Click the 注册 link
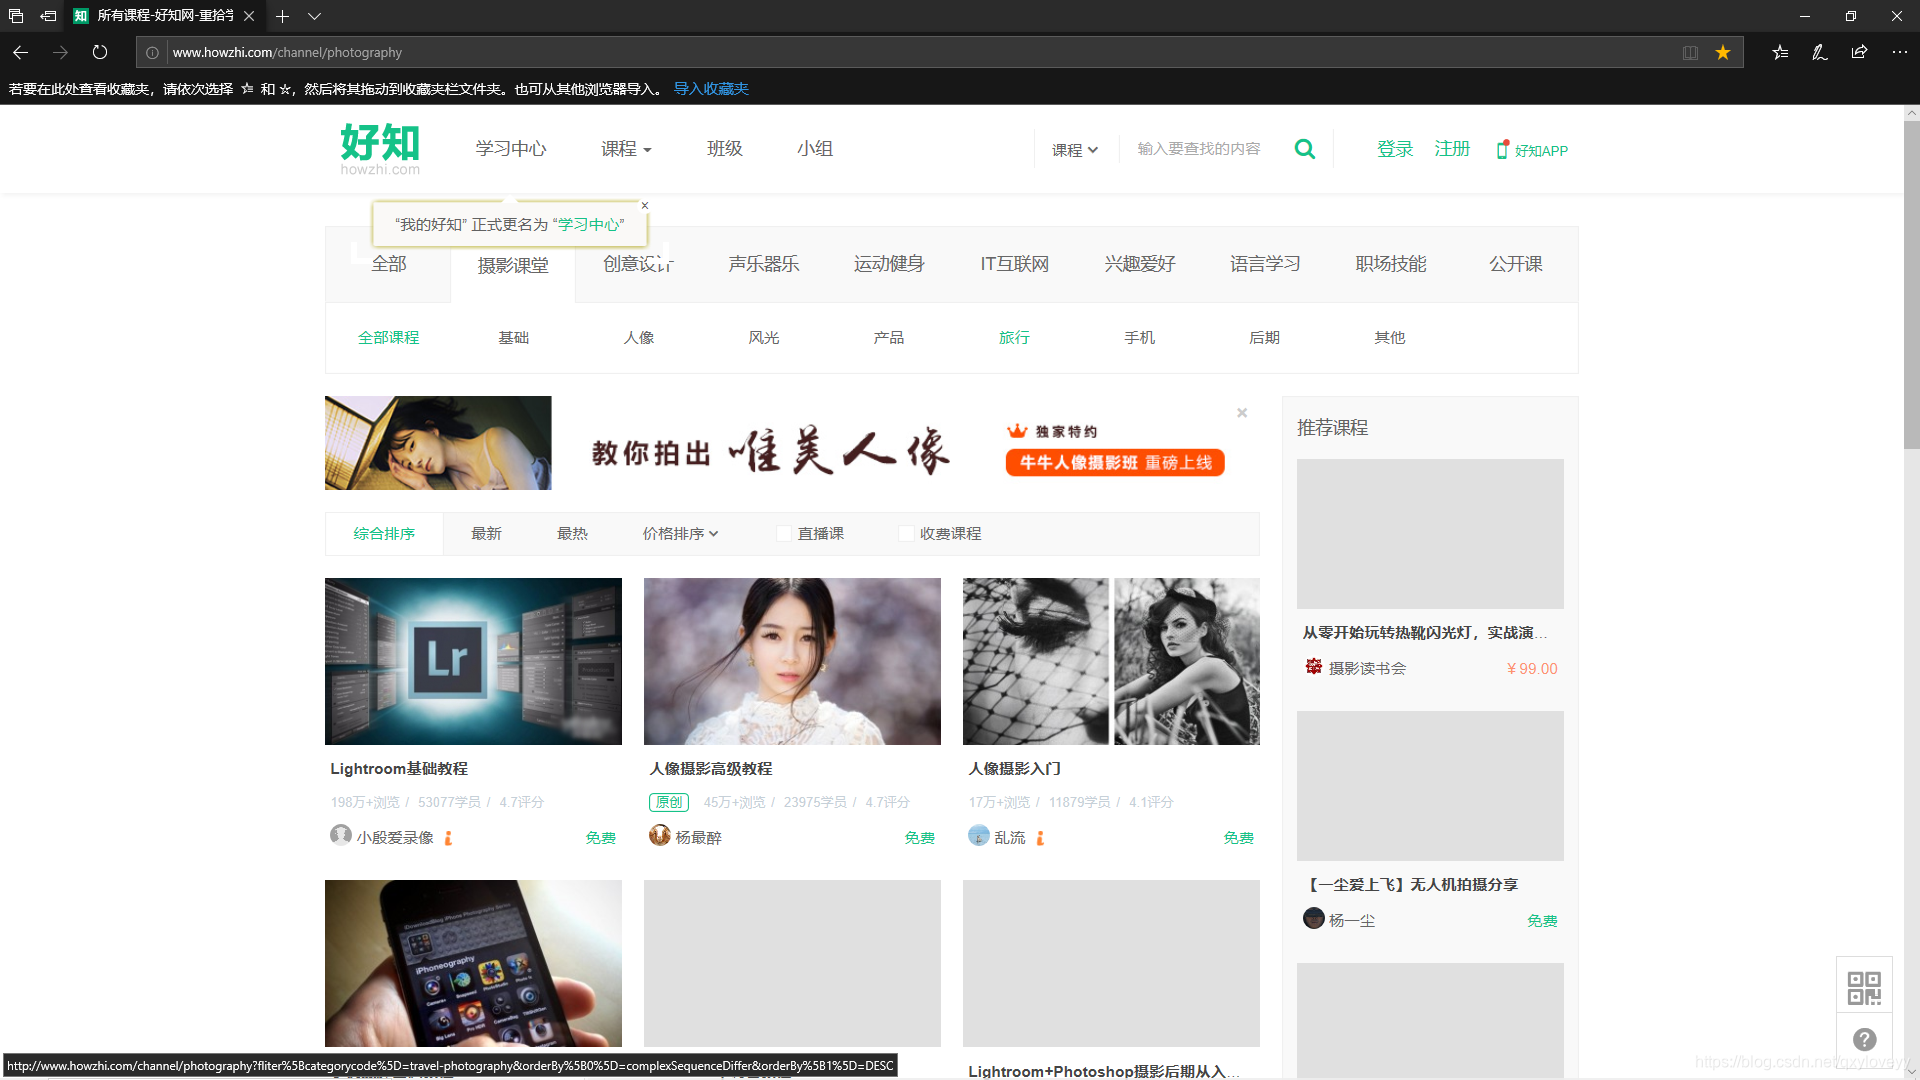 (1451, 148)
